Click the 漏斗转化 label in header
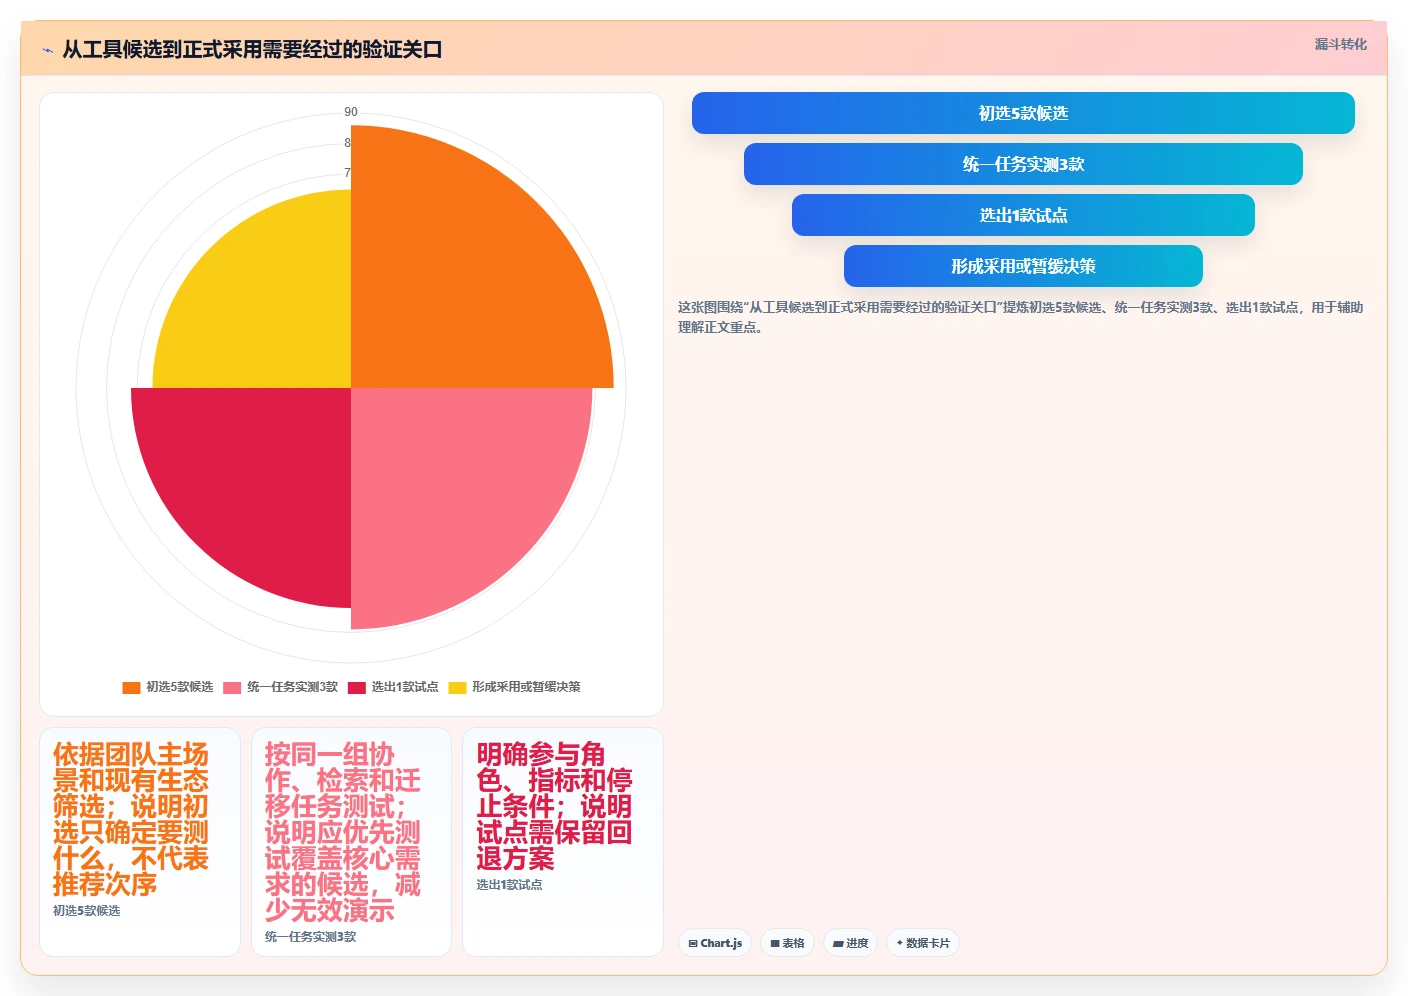 pyautogui.click(x=1340, y=44)
